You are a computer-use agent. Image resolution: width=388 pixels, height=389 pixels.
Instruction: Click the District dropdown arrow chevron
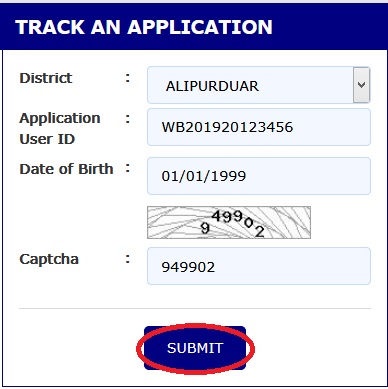tap(361, 85)
